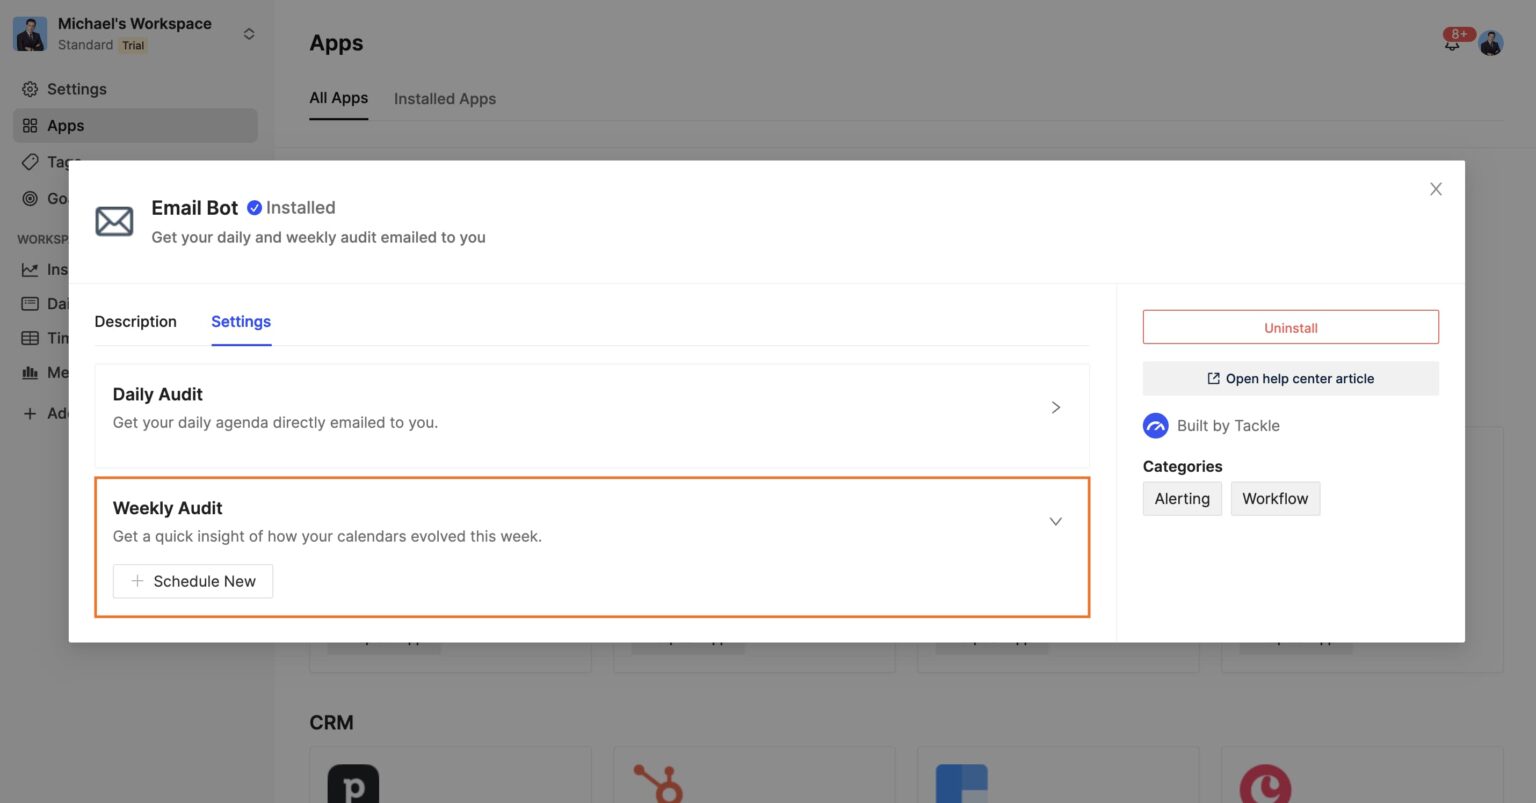Click the Alerting category tag
1536x803 pixels.
[x=1182, y=499]
